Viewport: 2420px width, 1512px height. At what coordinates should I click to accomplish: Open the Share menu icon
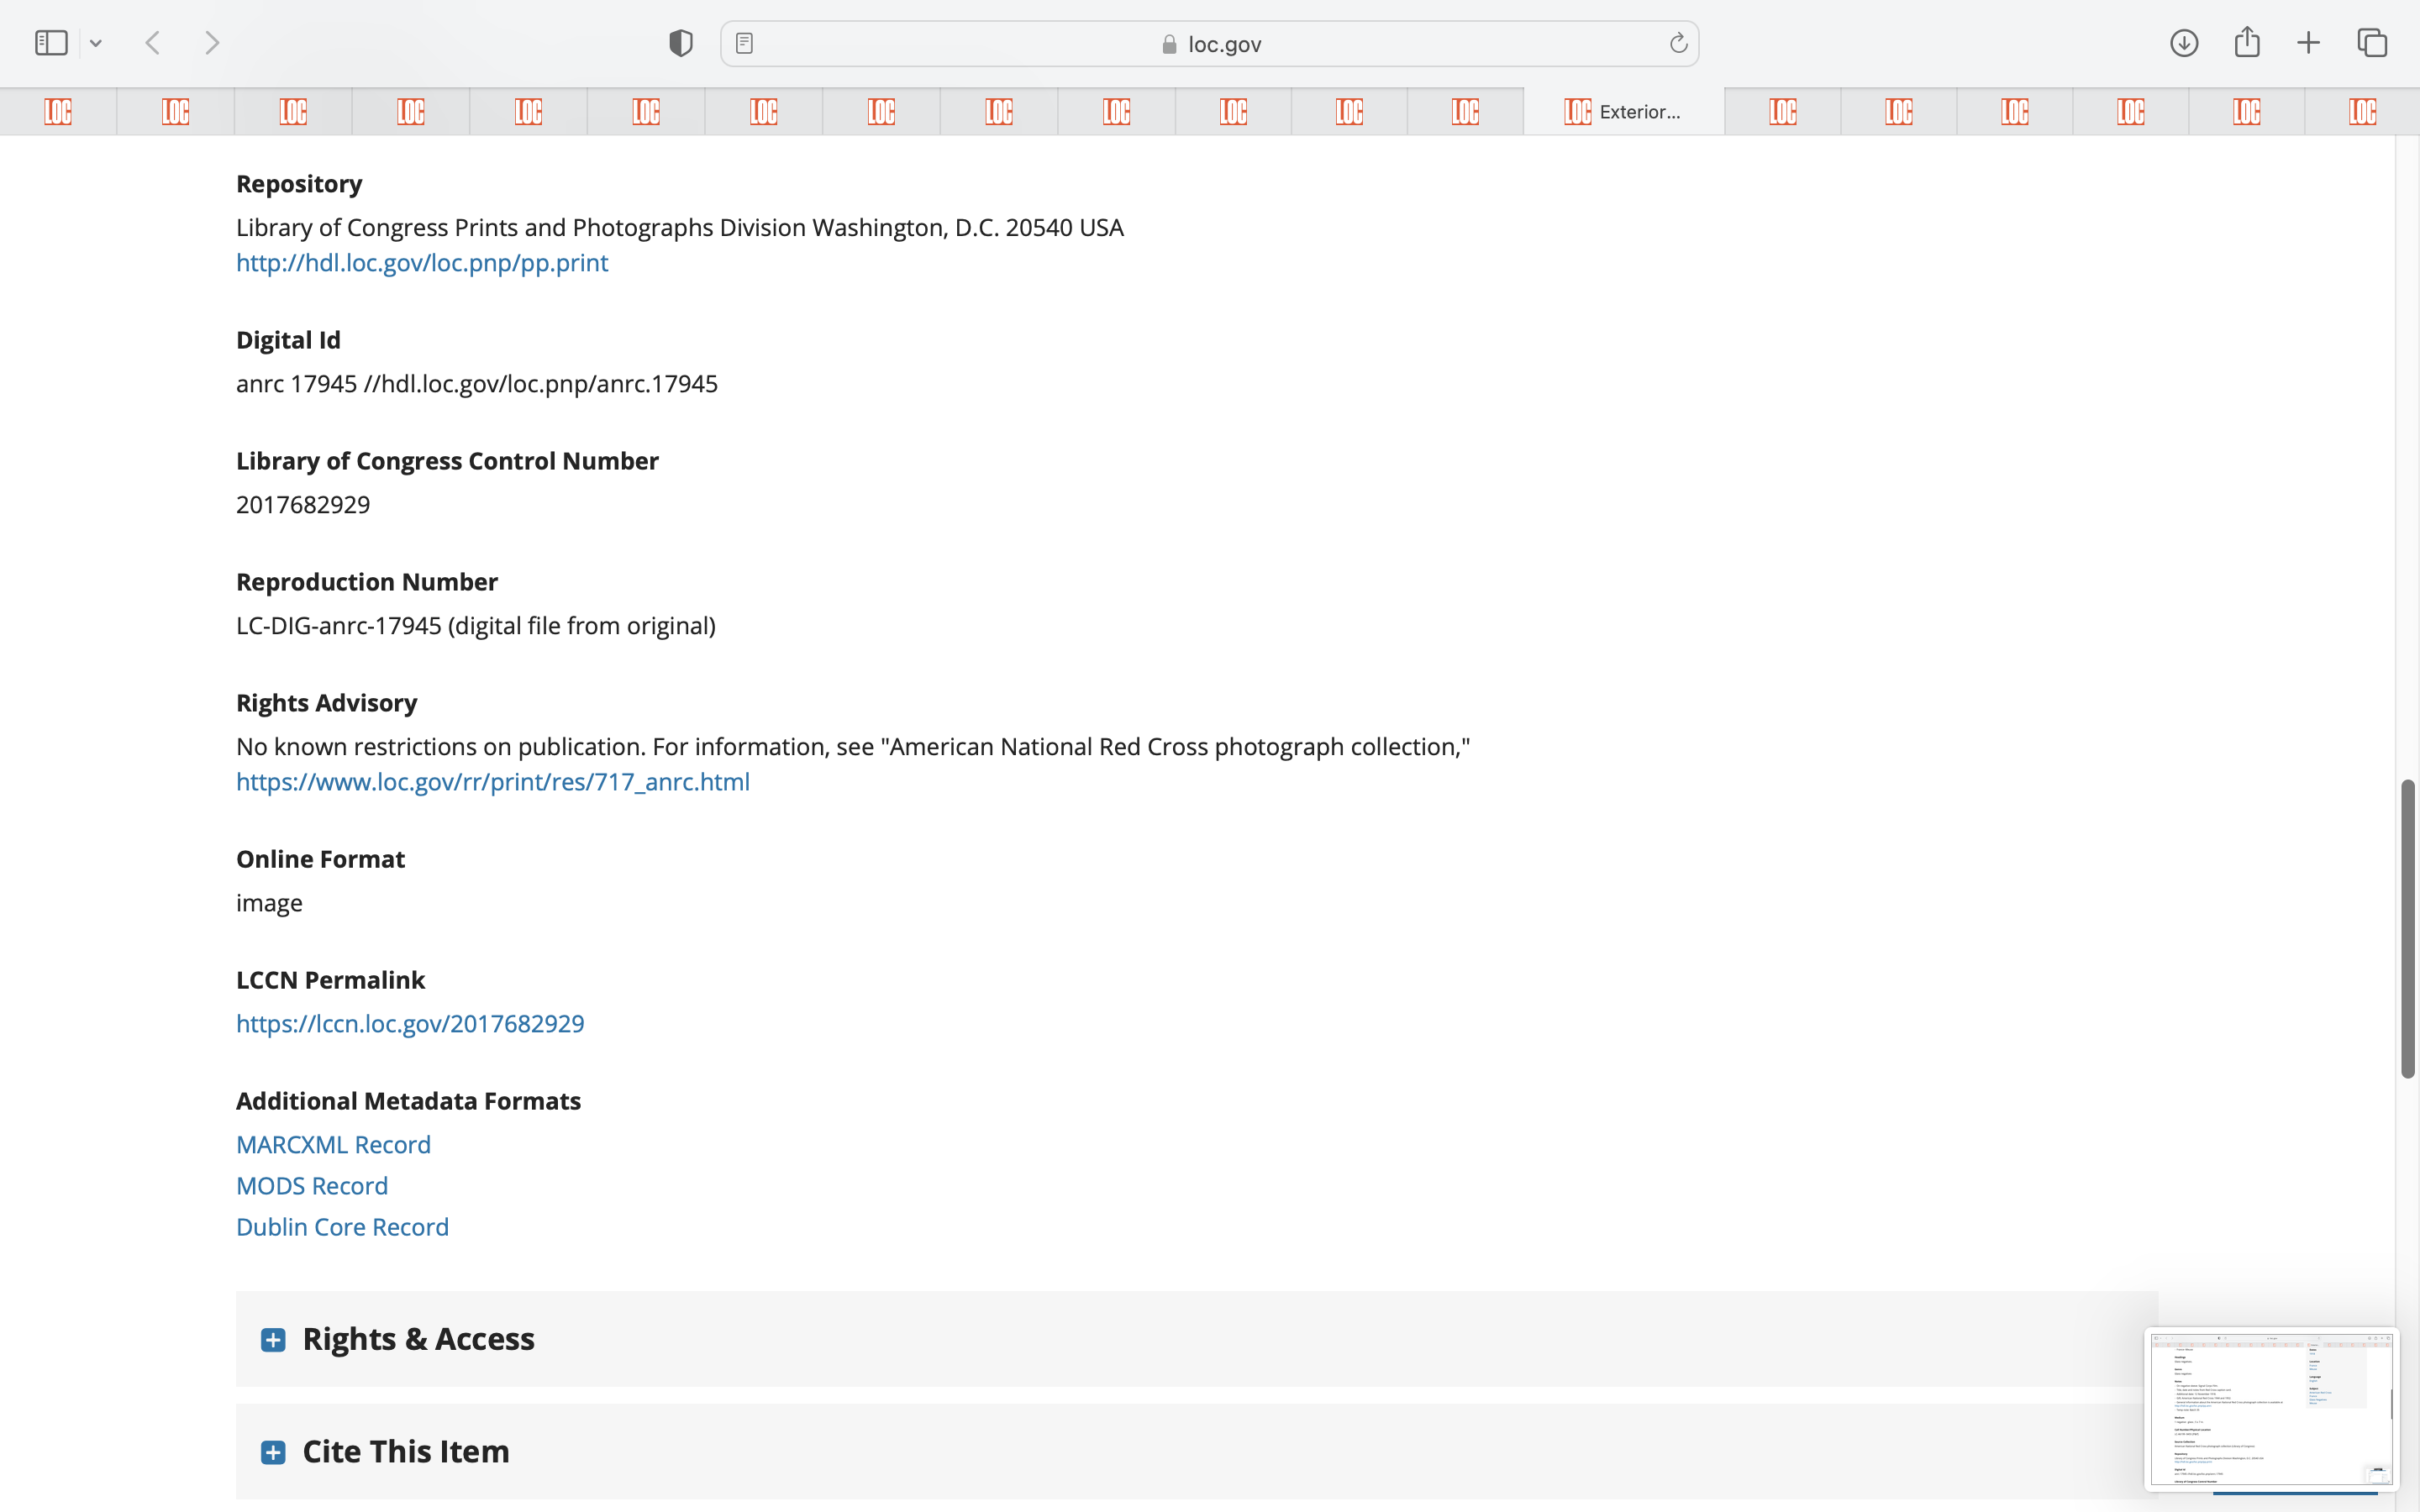pyautogui.click(x=2247, y=42)
